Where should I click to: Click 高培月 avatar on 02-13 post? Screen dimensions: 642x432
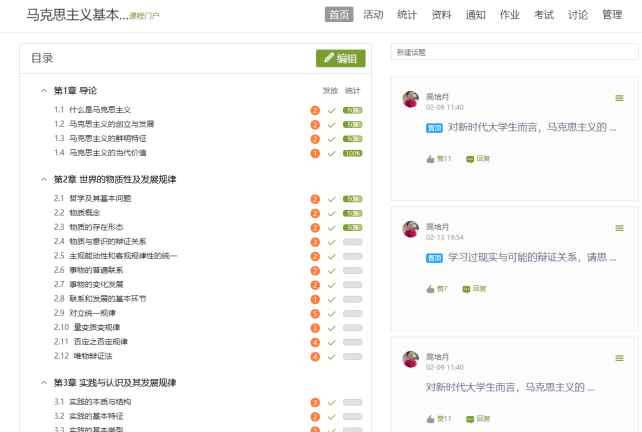[411, 229]
